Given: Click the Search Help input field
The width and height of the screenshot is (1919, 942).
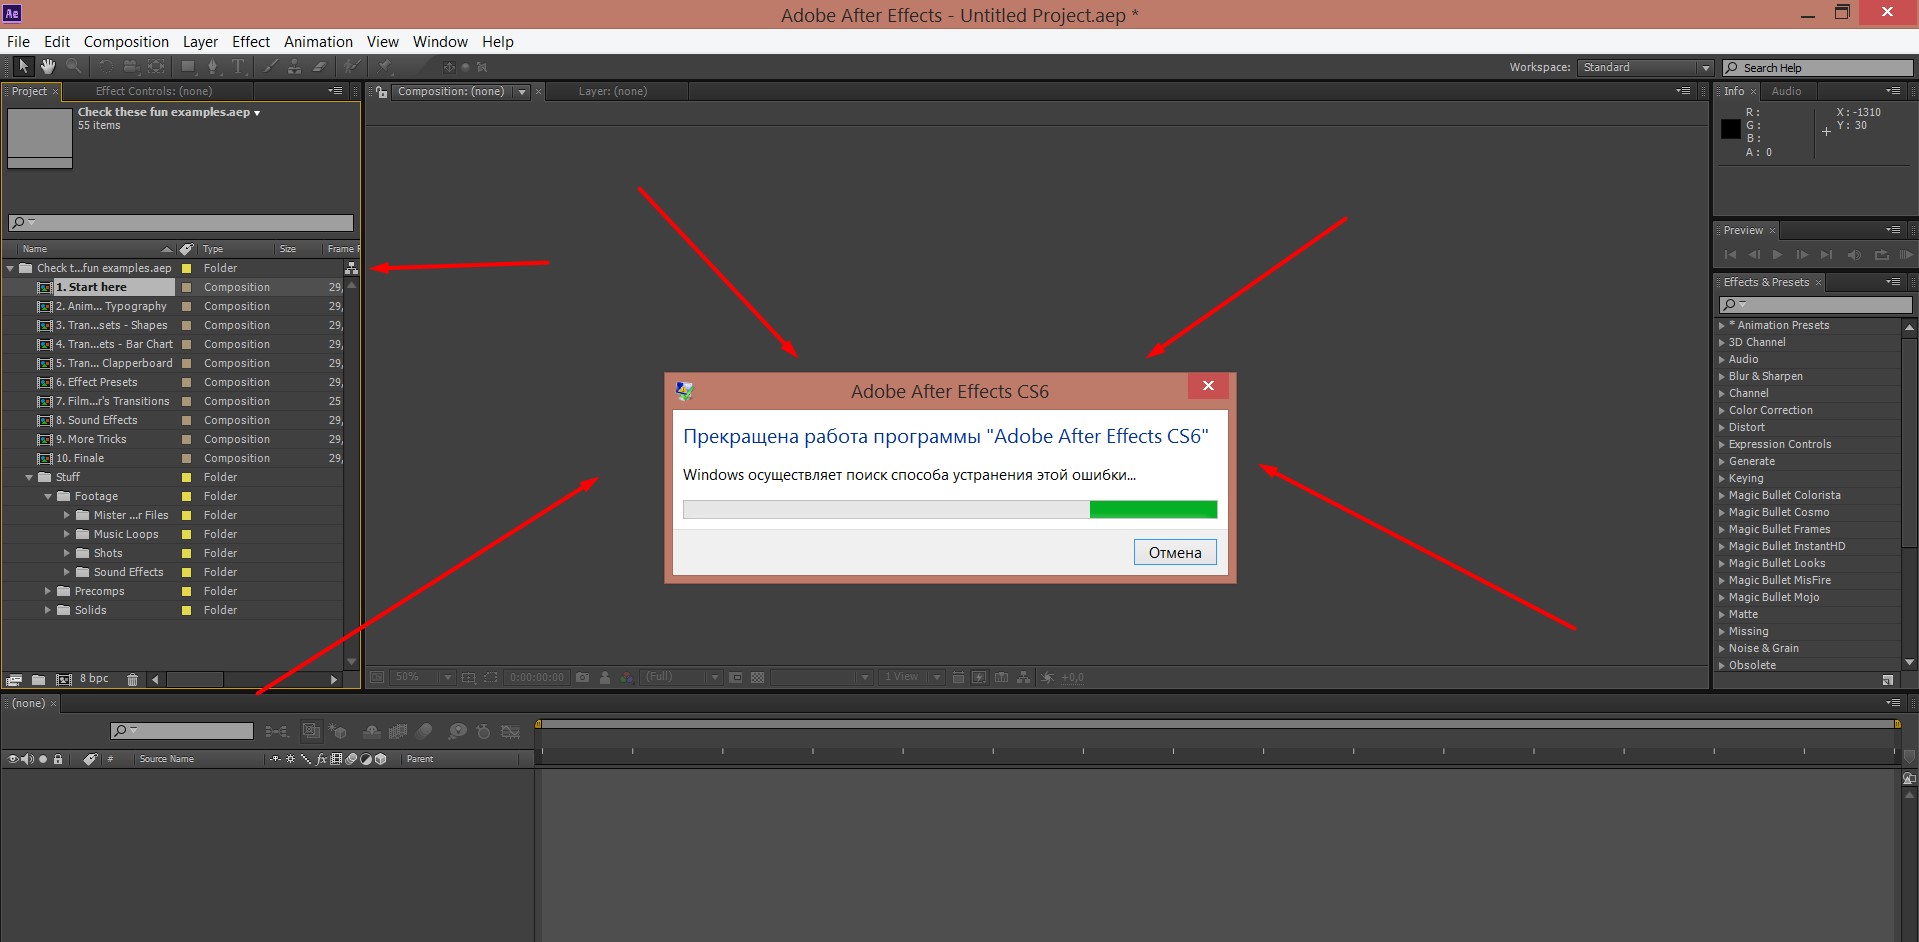Looking at the screenshot, I should [1817, 67].
